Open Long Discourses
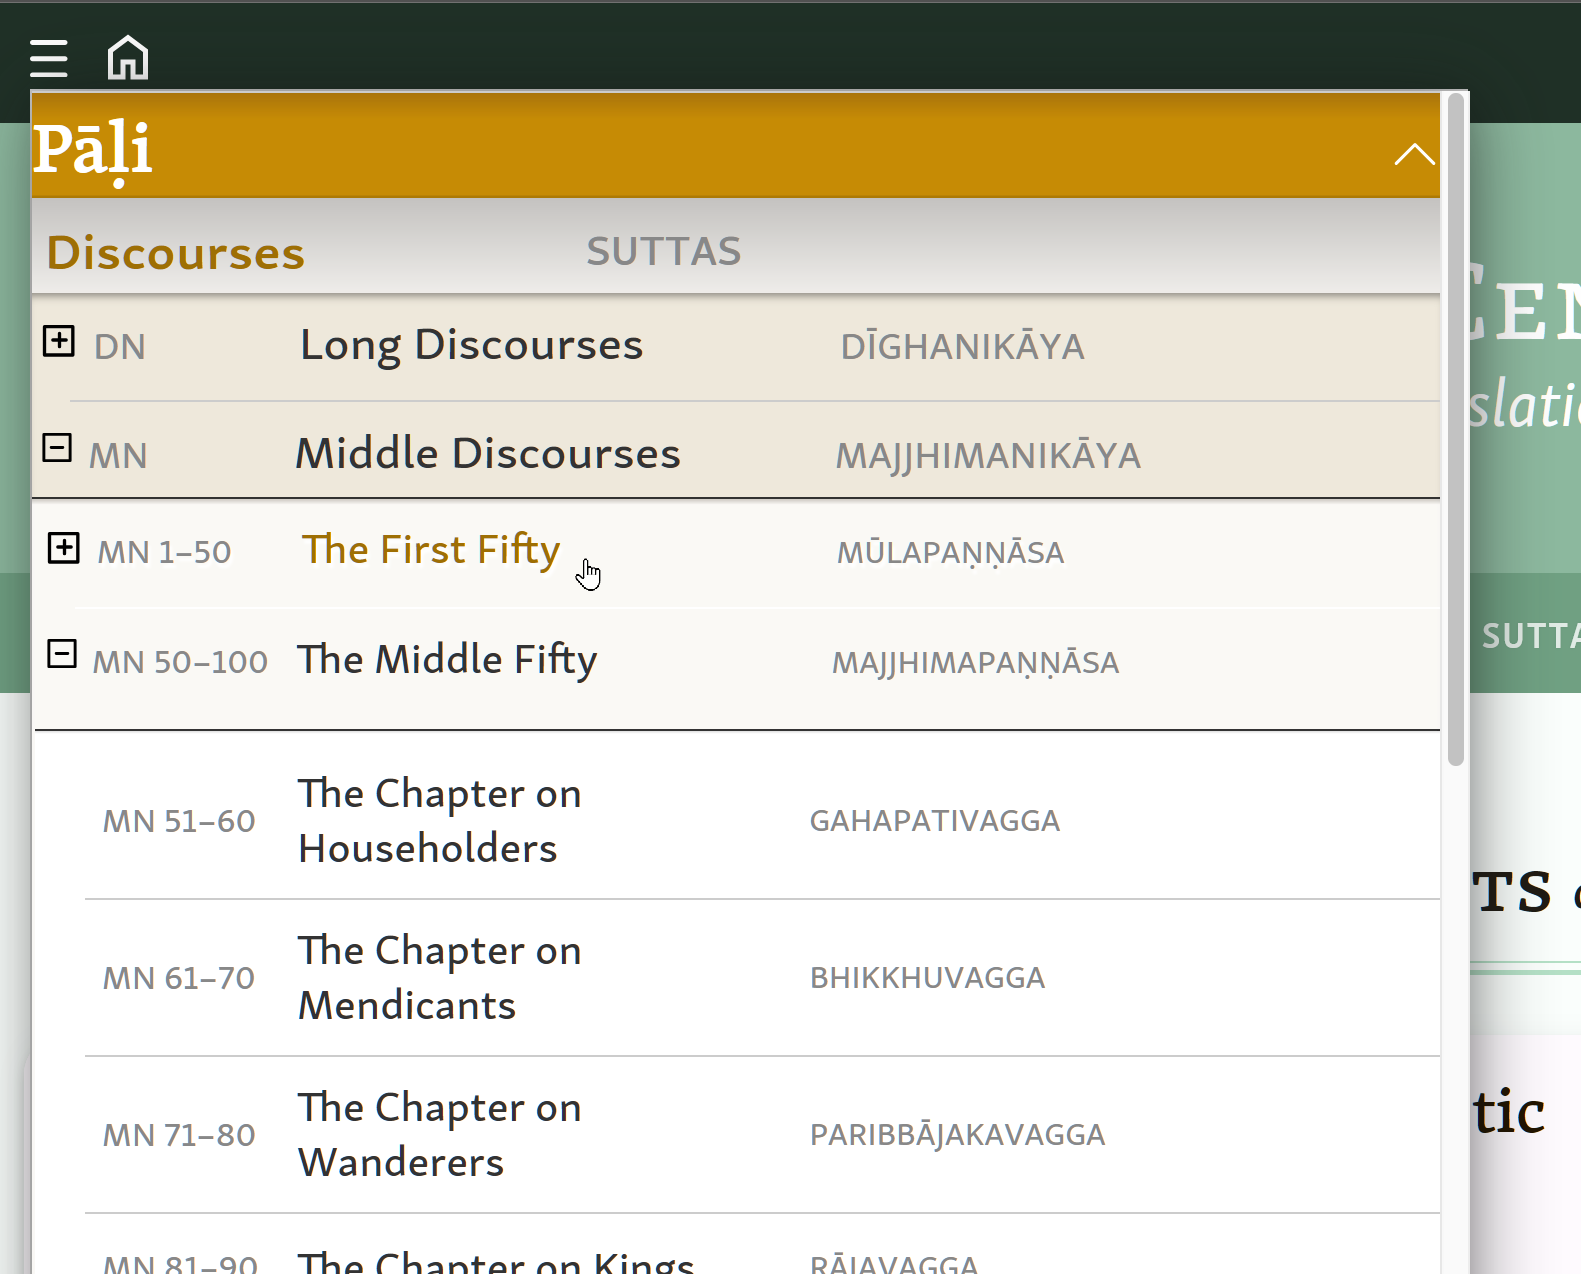This screenshot has width=1581, height=1274. (471, 345)
